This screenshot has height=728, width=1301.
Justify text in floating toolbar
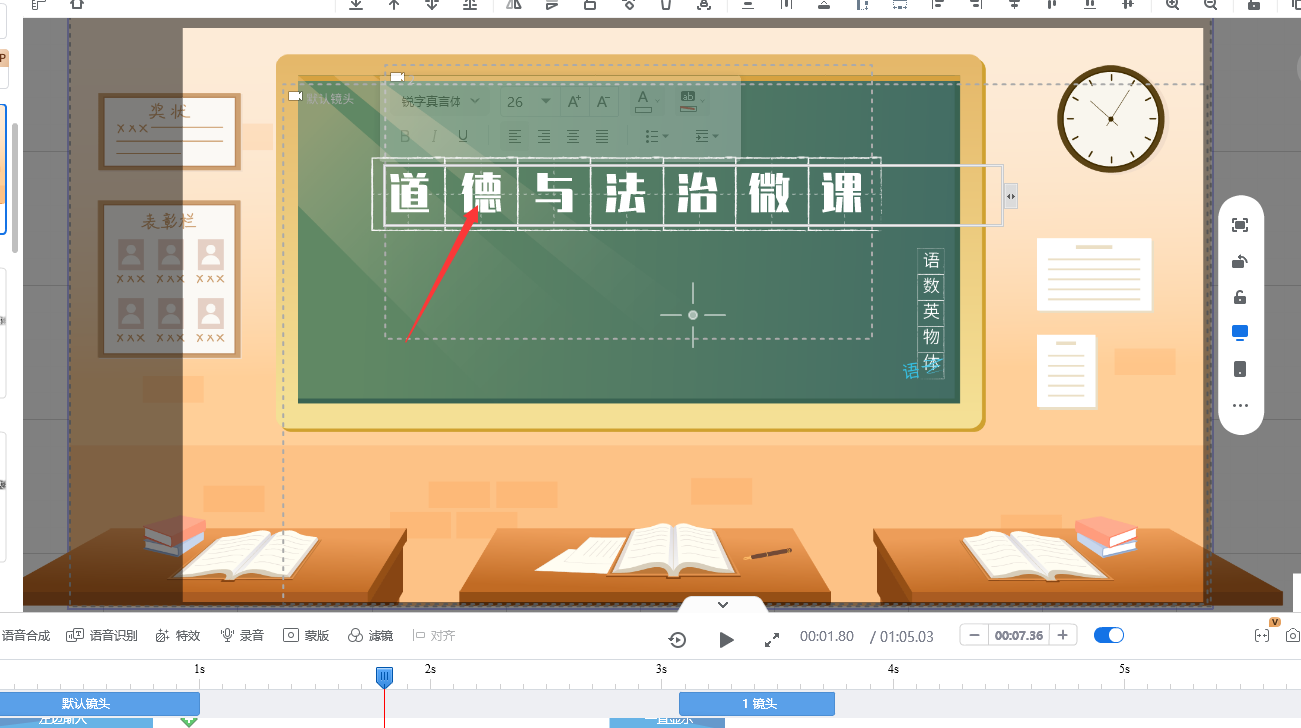pyautogui.click(x=602, y=136)
